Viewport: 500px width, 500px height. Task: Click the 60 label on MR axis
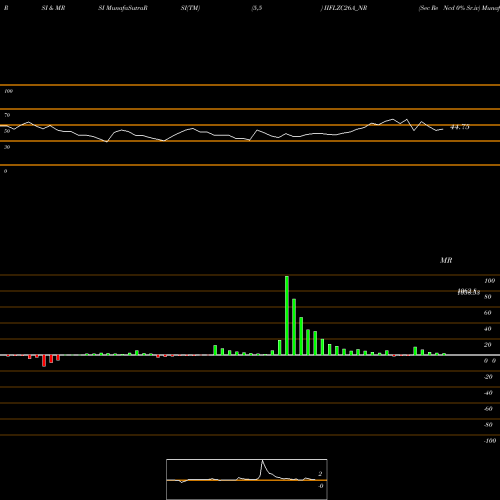coord(487,313)
